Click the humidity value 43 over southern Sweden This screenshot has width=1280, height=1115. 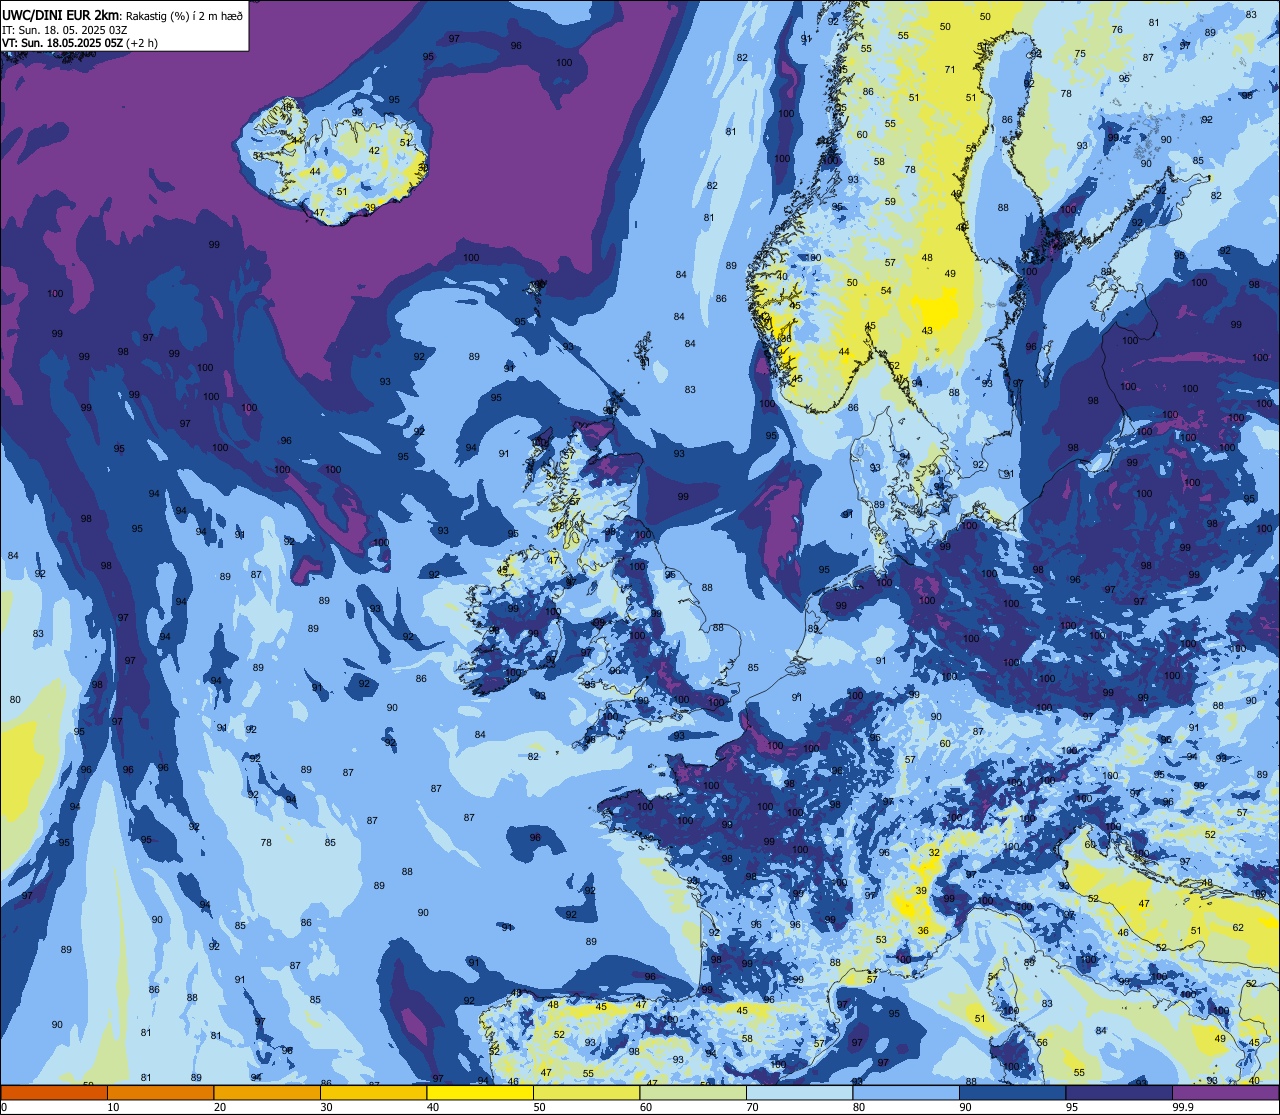point(927,331)
